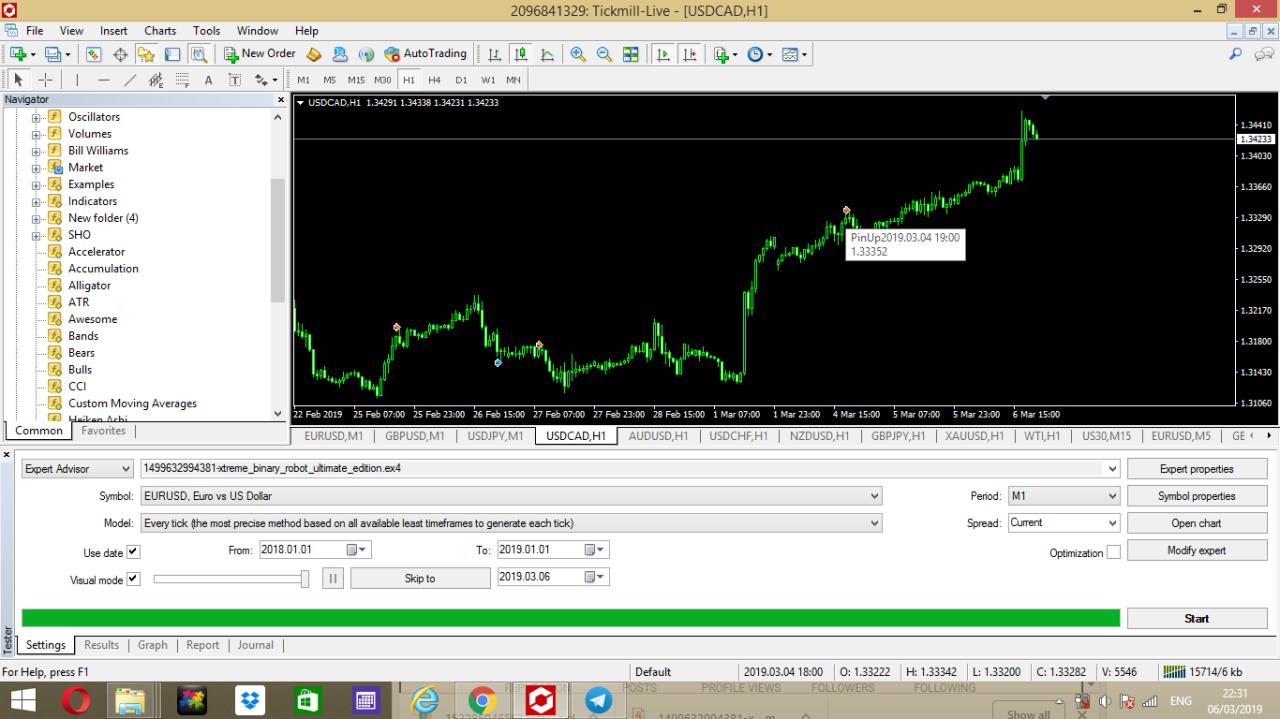Select the ATR indicator in Navigator
This screenshot has height=719, width=1280.
78,302
